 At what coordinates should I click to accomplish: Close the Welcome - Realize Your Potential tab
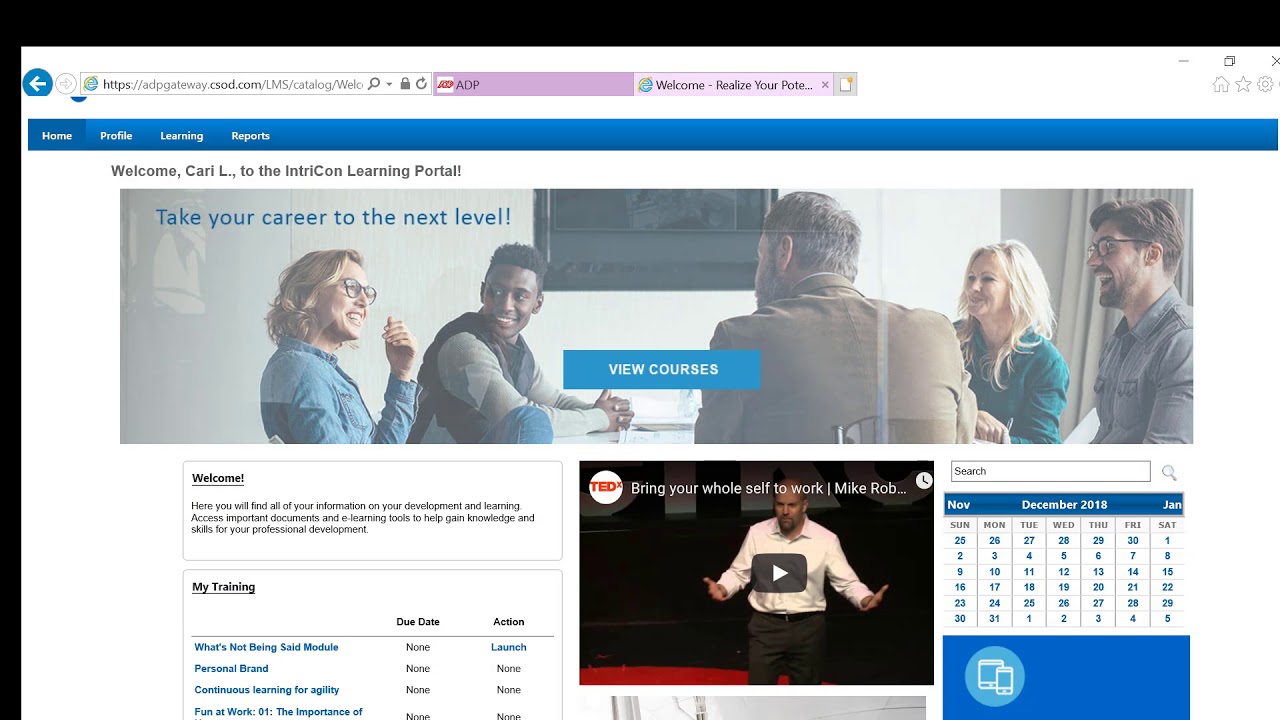[x=825, y=85]
